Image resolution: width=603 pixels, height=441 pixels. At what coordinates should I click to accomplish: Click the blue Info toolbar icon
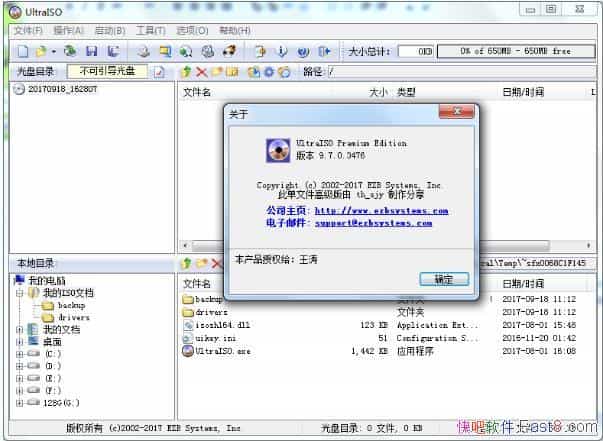[282, 51]
